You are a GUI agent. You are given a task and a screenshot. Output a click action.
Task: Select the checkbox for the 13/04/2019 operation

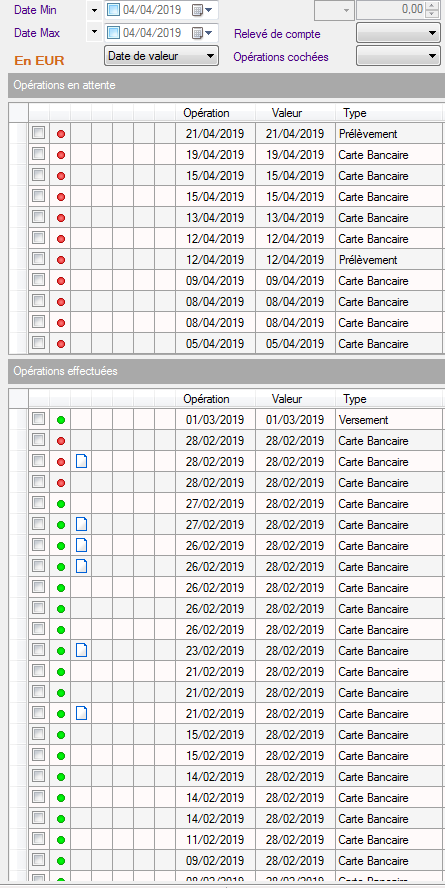[x=38, y=217]
